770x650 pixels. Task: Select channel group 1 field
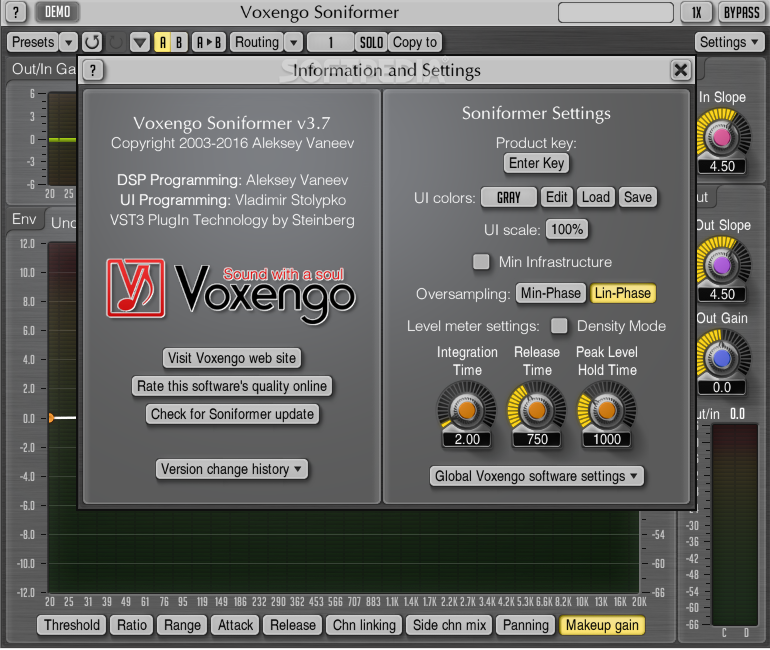(x=330, y=42)
